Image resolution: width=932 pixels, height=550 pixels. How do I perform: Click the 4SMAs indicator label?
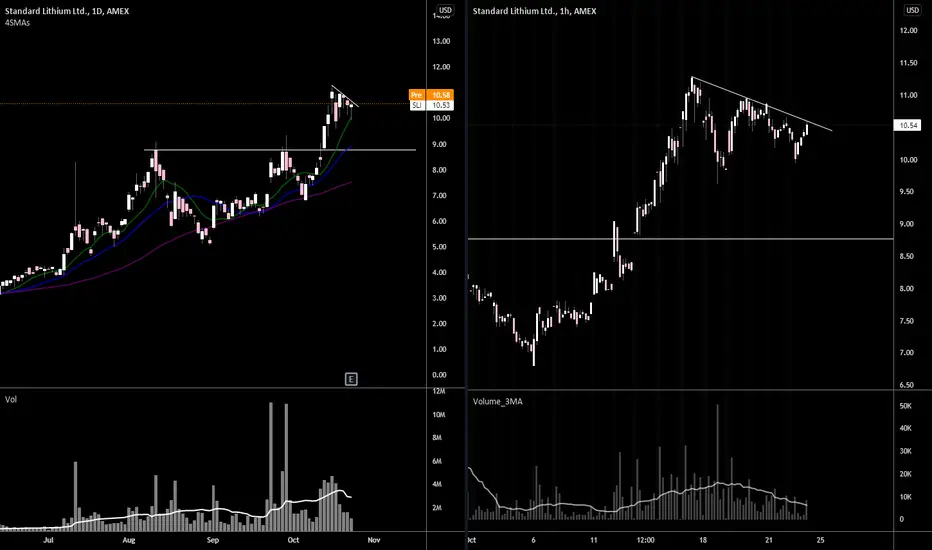coord(17,23)
